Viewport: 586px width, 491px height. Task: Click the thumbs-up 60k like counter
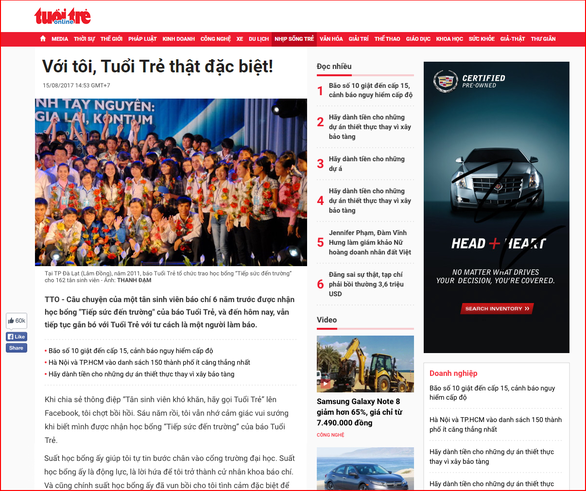point(16,321)
